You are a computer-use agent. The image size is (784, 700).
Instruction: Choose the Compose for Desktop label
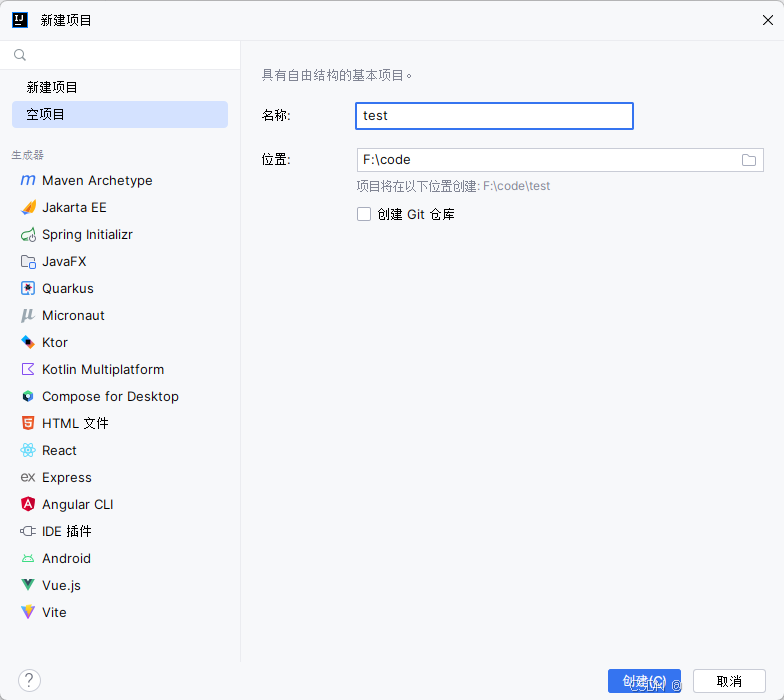(x=110, y=396)
